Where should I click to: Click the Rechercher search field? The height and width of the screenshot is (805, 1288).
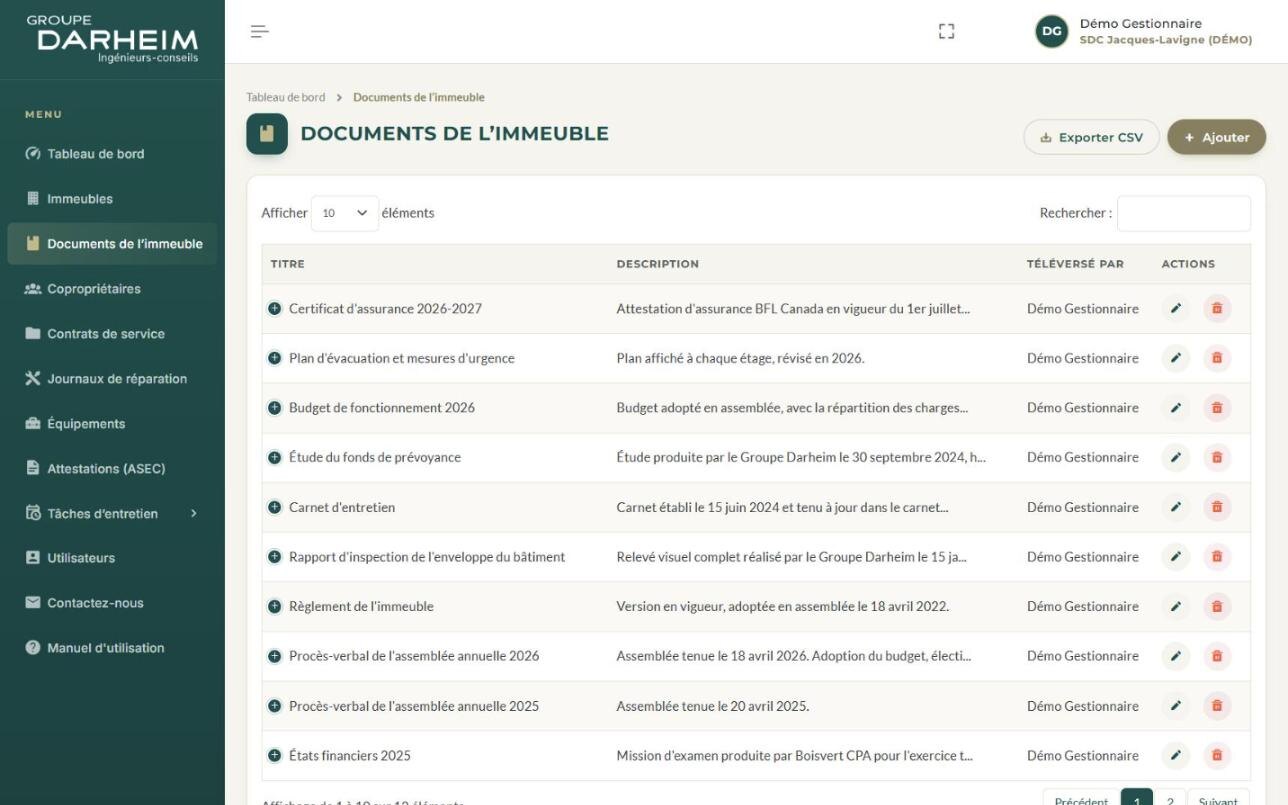click(x=1184, y=213)
